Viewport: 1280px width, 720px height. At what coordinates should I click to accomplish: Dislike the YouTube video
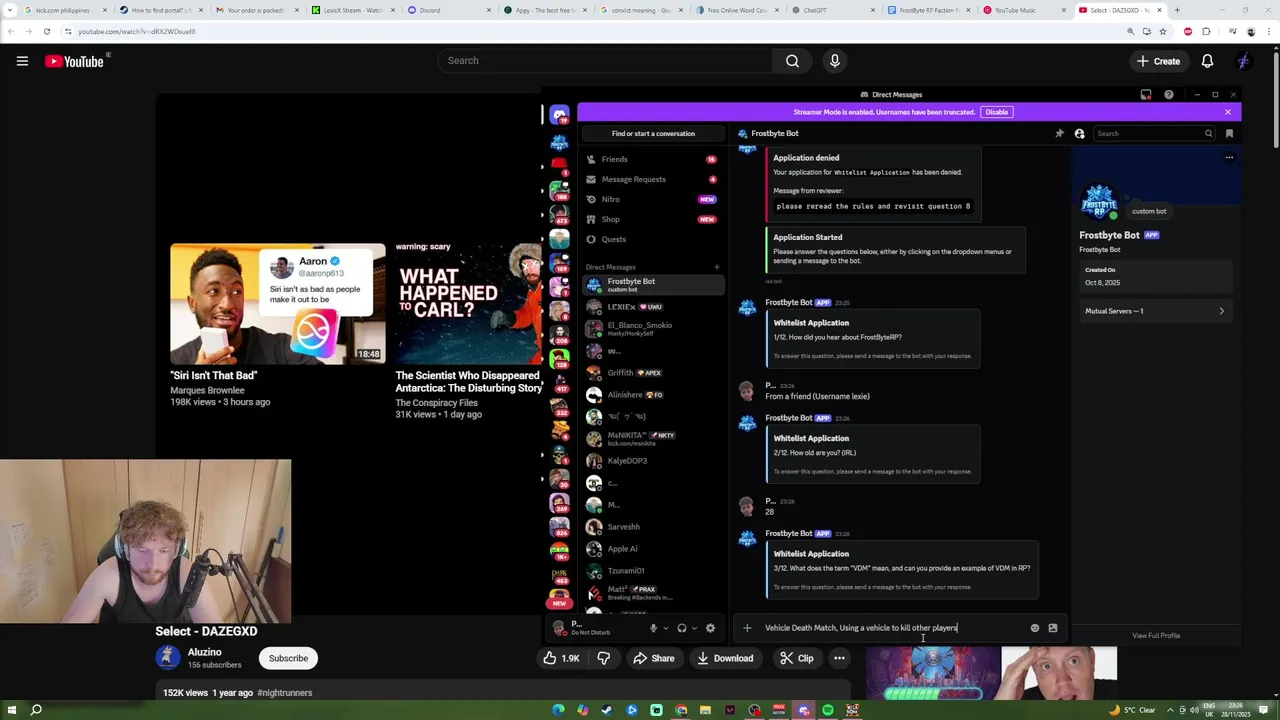point(603,658)
